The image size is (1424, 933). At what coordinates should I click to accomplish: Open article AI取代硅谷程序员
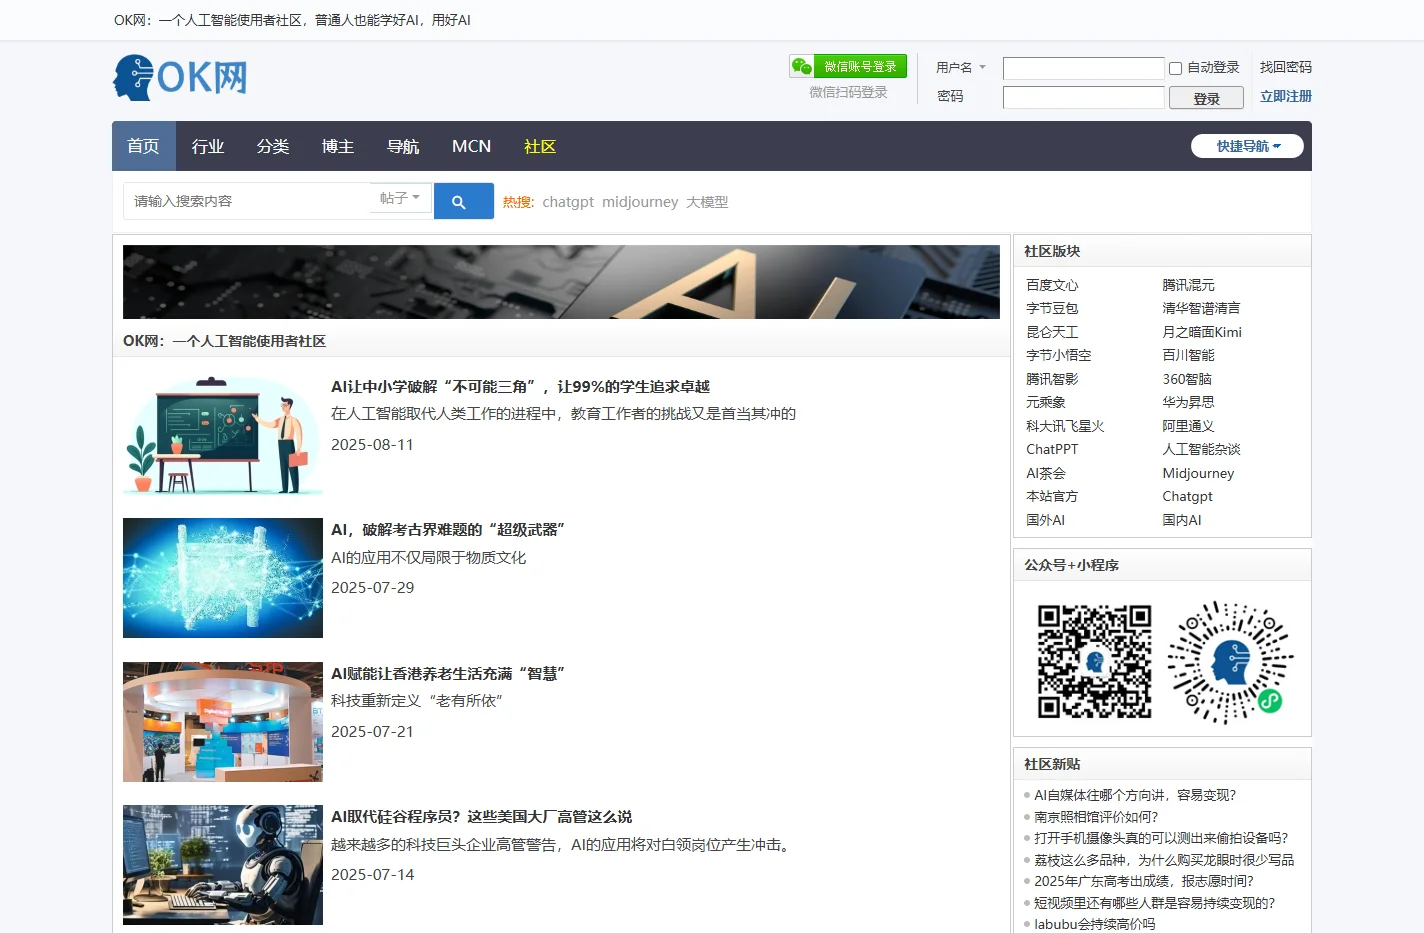pyautogui.click(x=481, y=816)
